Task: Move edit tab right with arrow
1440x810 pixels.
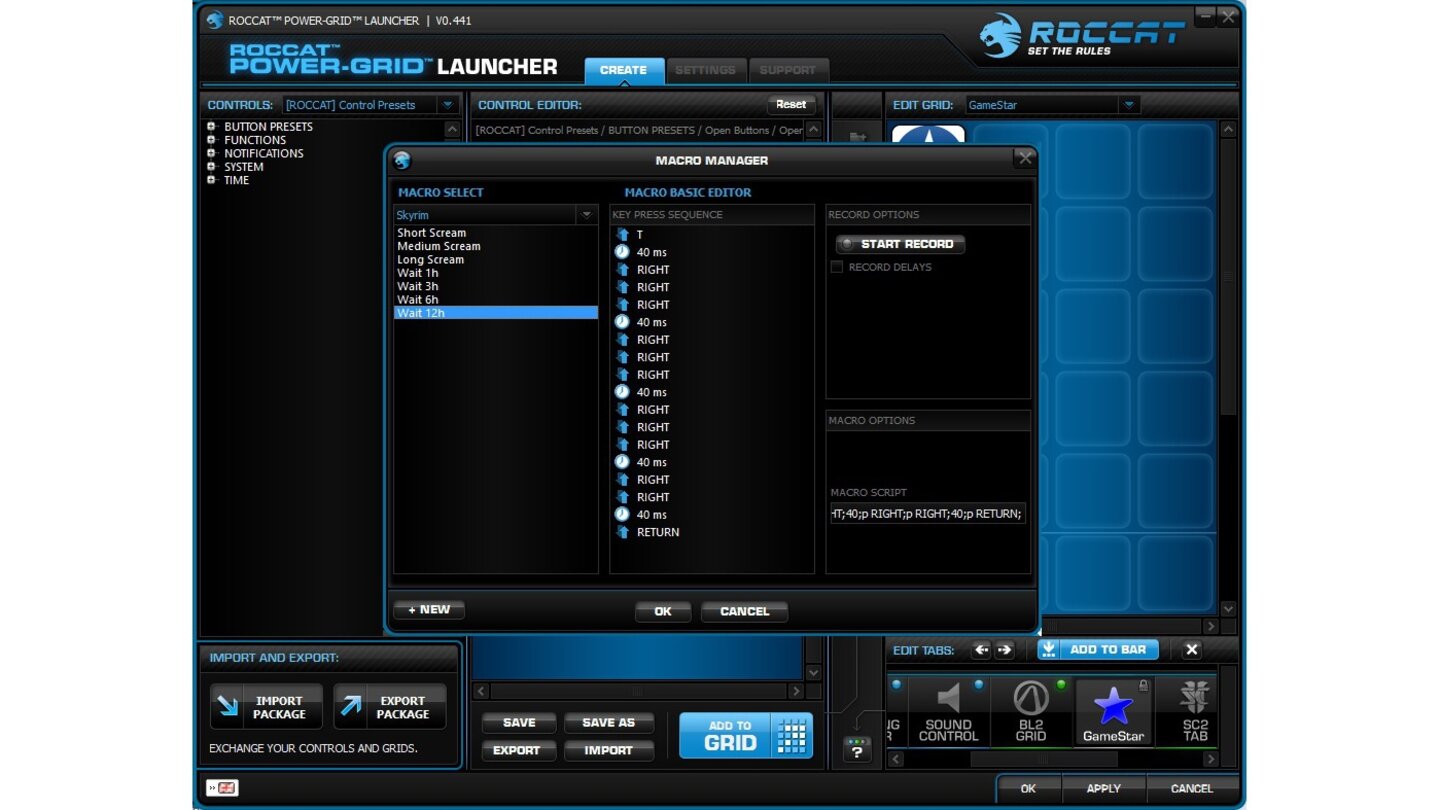Action: pyautogui.click(x=1004, y=650)
